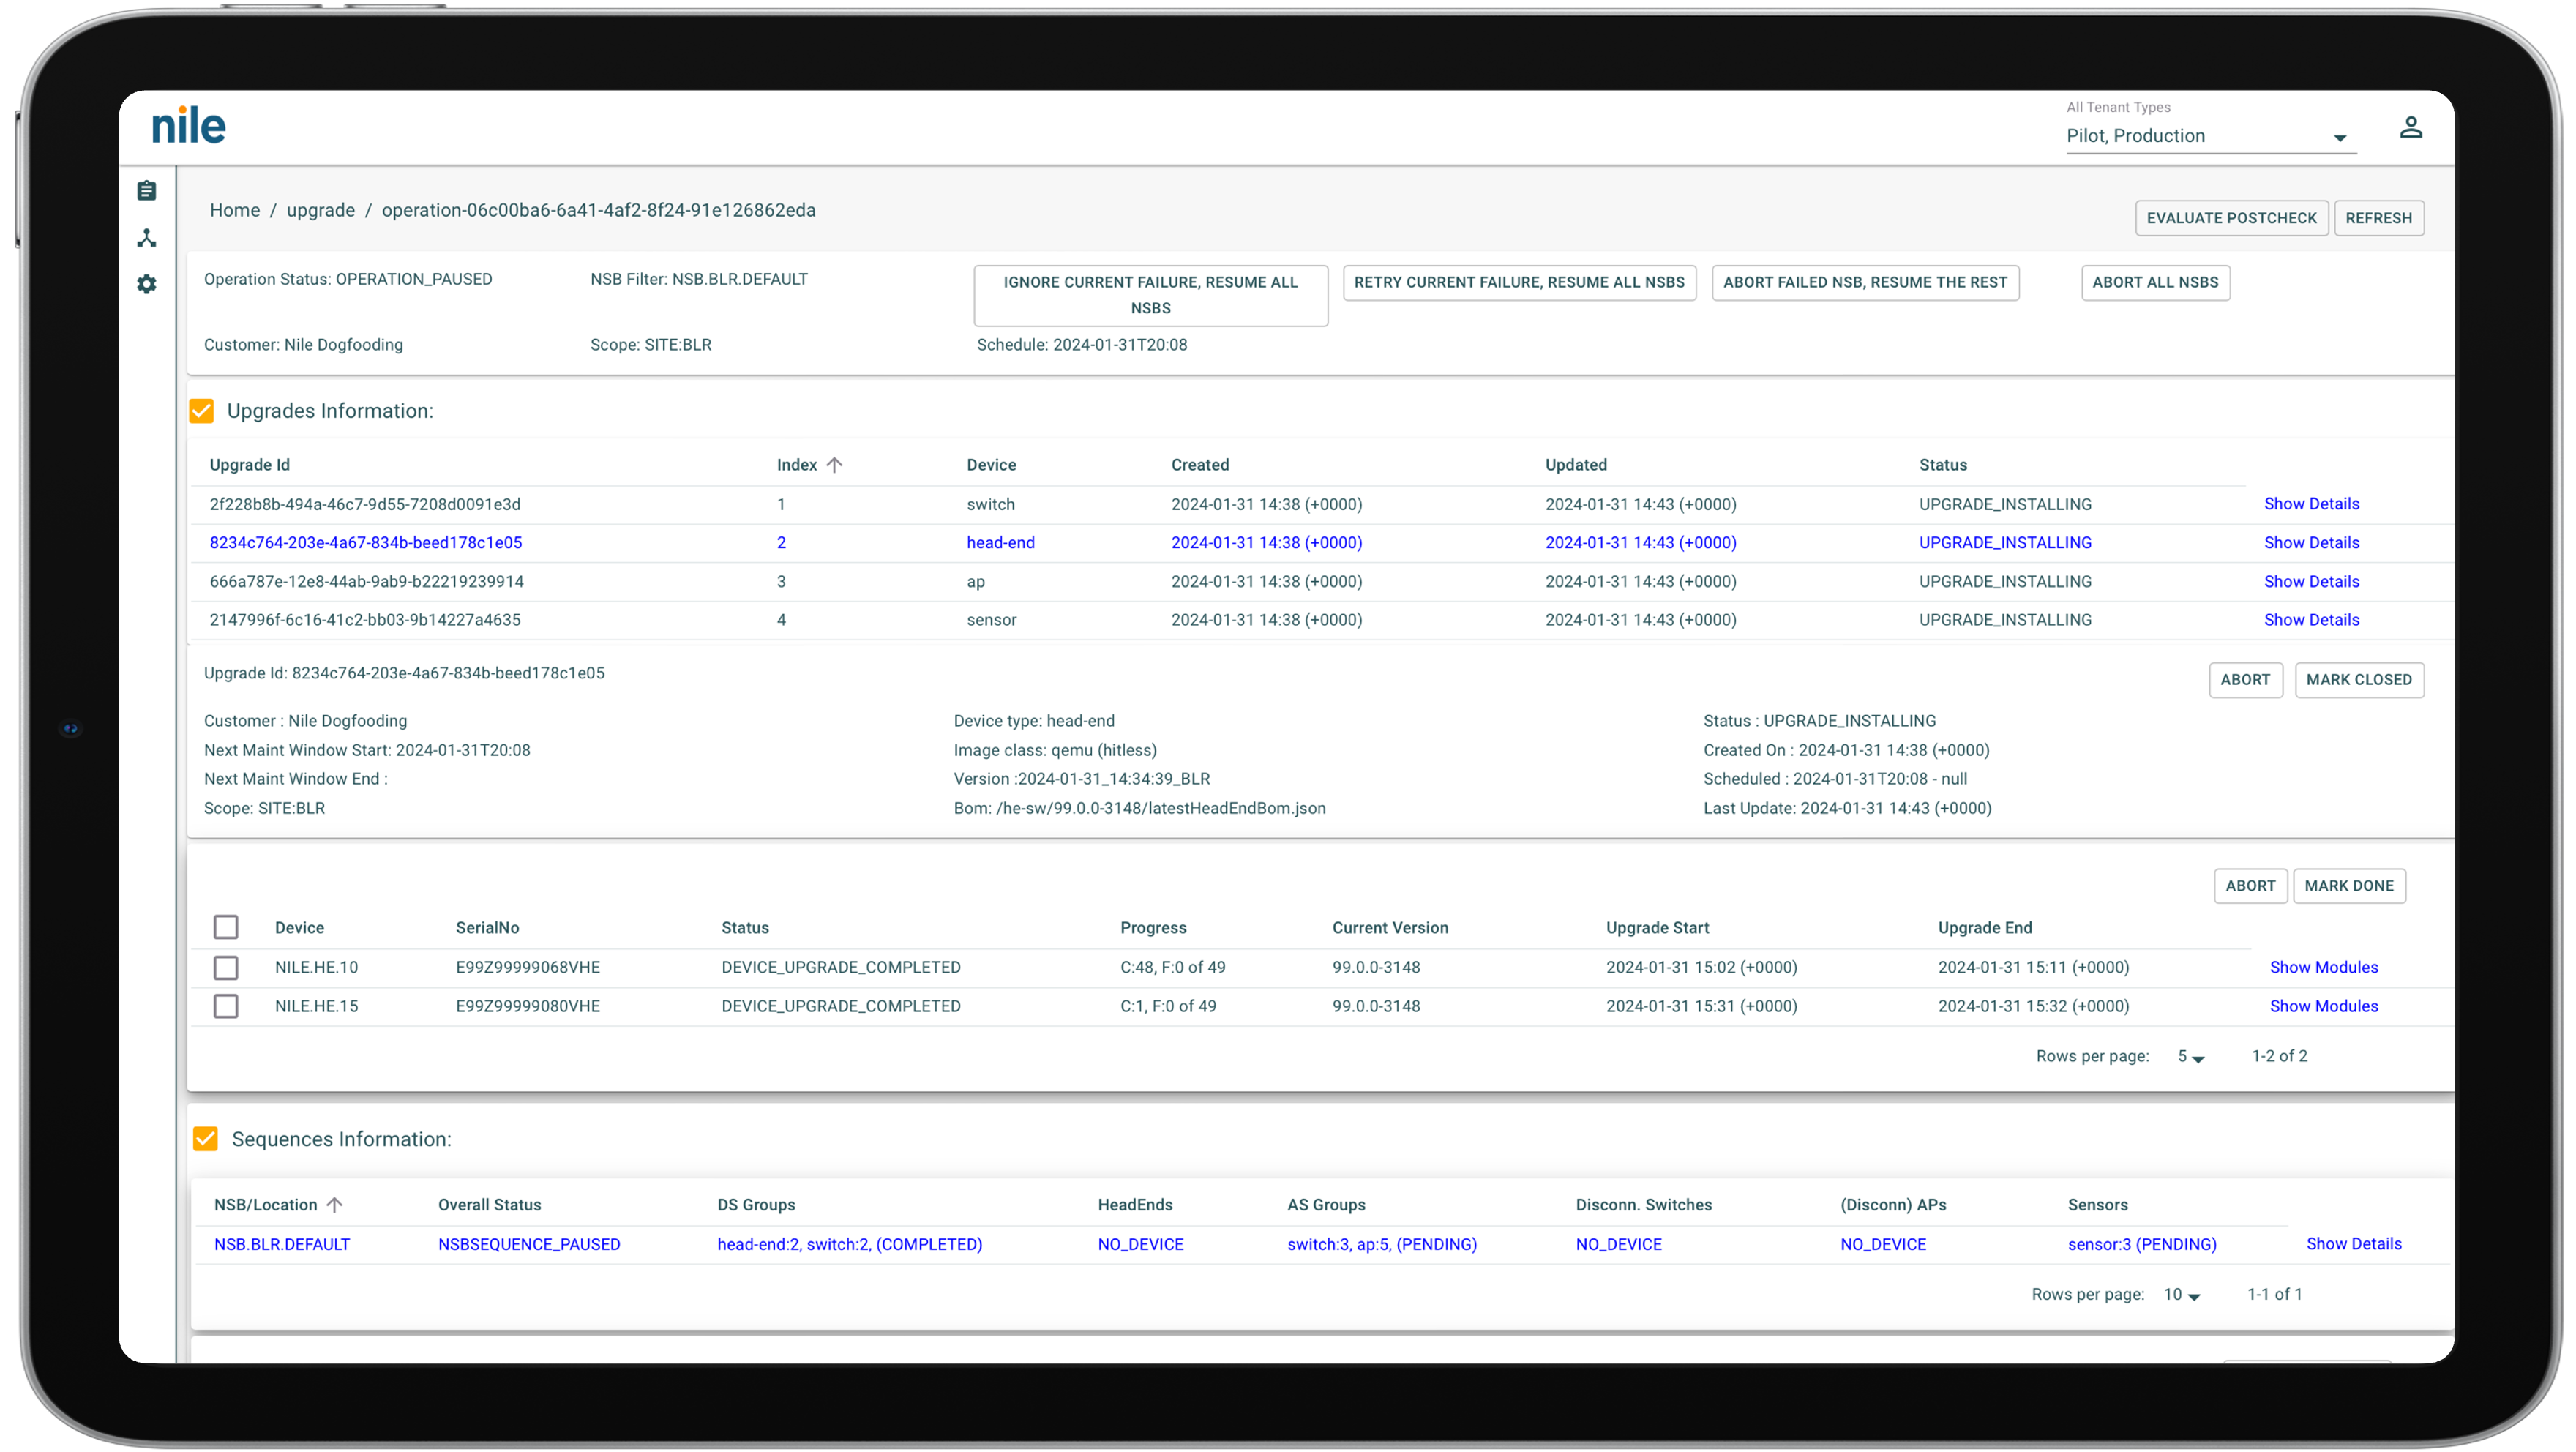Click Abort All NSBs button

coord(2155,282)
